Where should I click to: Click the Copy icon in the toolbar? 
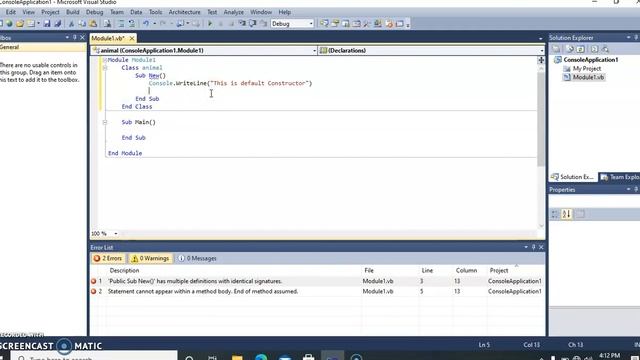[x=82, y=24]
